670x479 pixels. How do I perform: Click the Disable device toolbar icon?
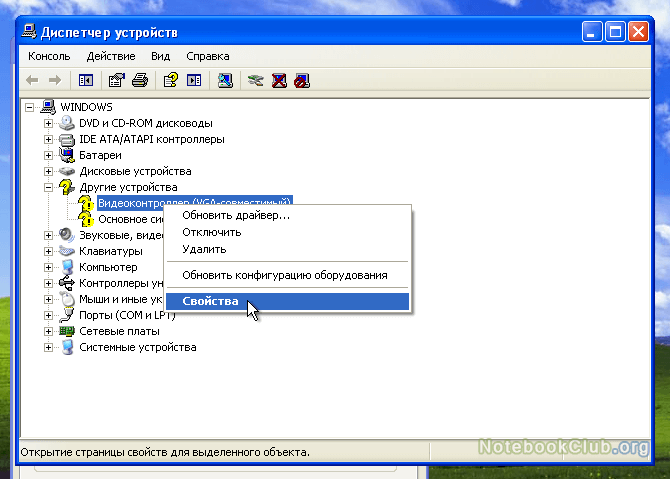(302, 80)
